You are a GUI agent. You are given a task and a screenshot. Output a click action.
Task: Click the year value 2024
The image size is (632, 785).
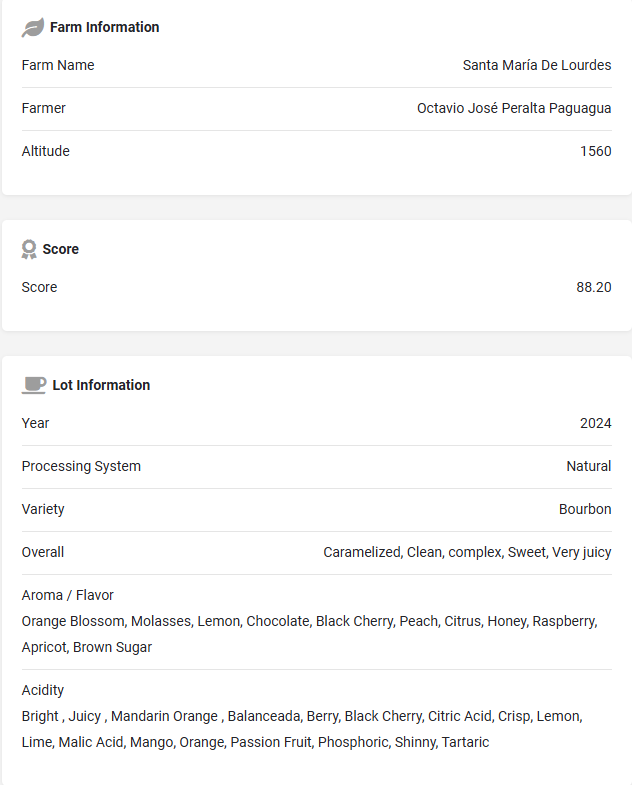coord(595,424)
